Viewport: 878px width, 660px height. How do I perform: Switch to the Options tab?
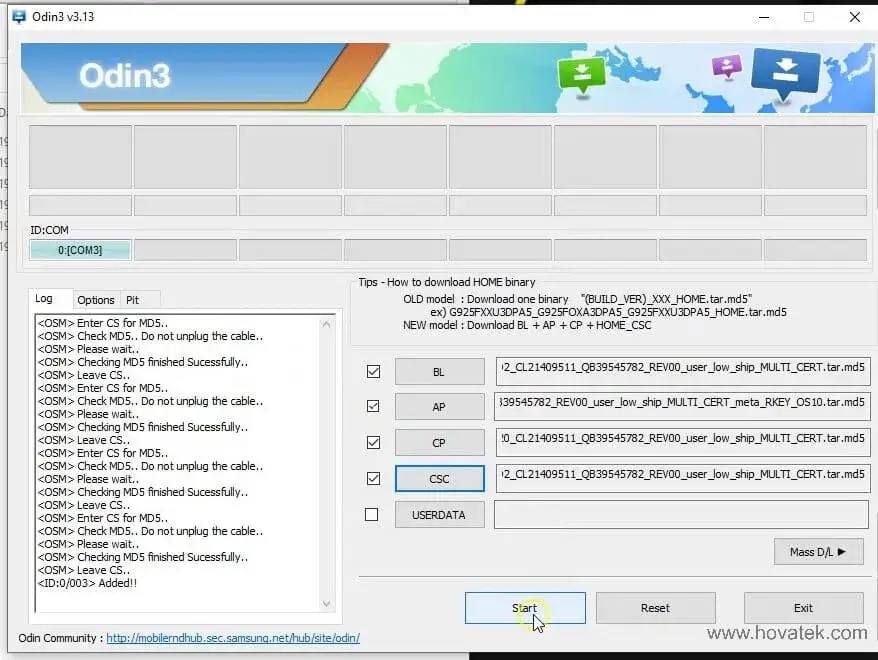(96, 299)
